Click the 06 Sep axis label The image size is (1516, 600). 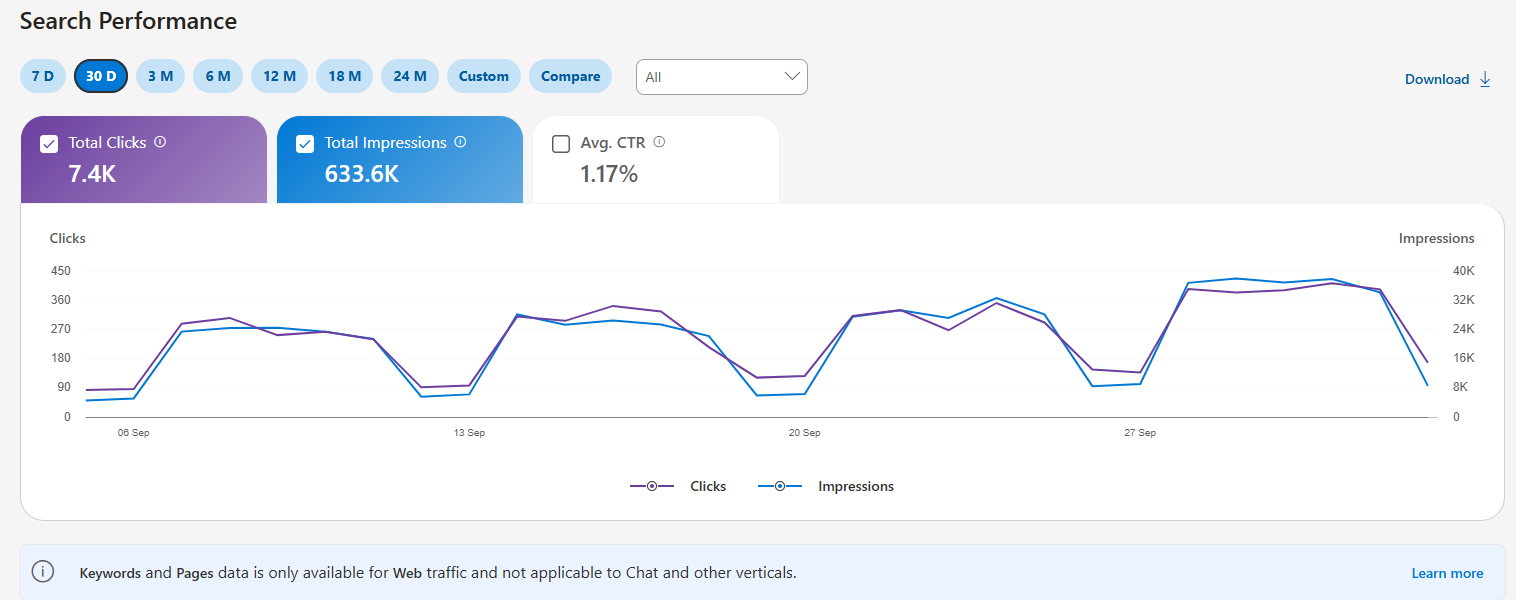coord(133,433)
